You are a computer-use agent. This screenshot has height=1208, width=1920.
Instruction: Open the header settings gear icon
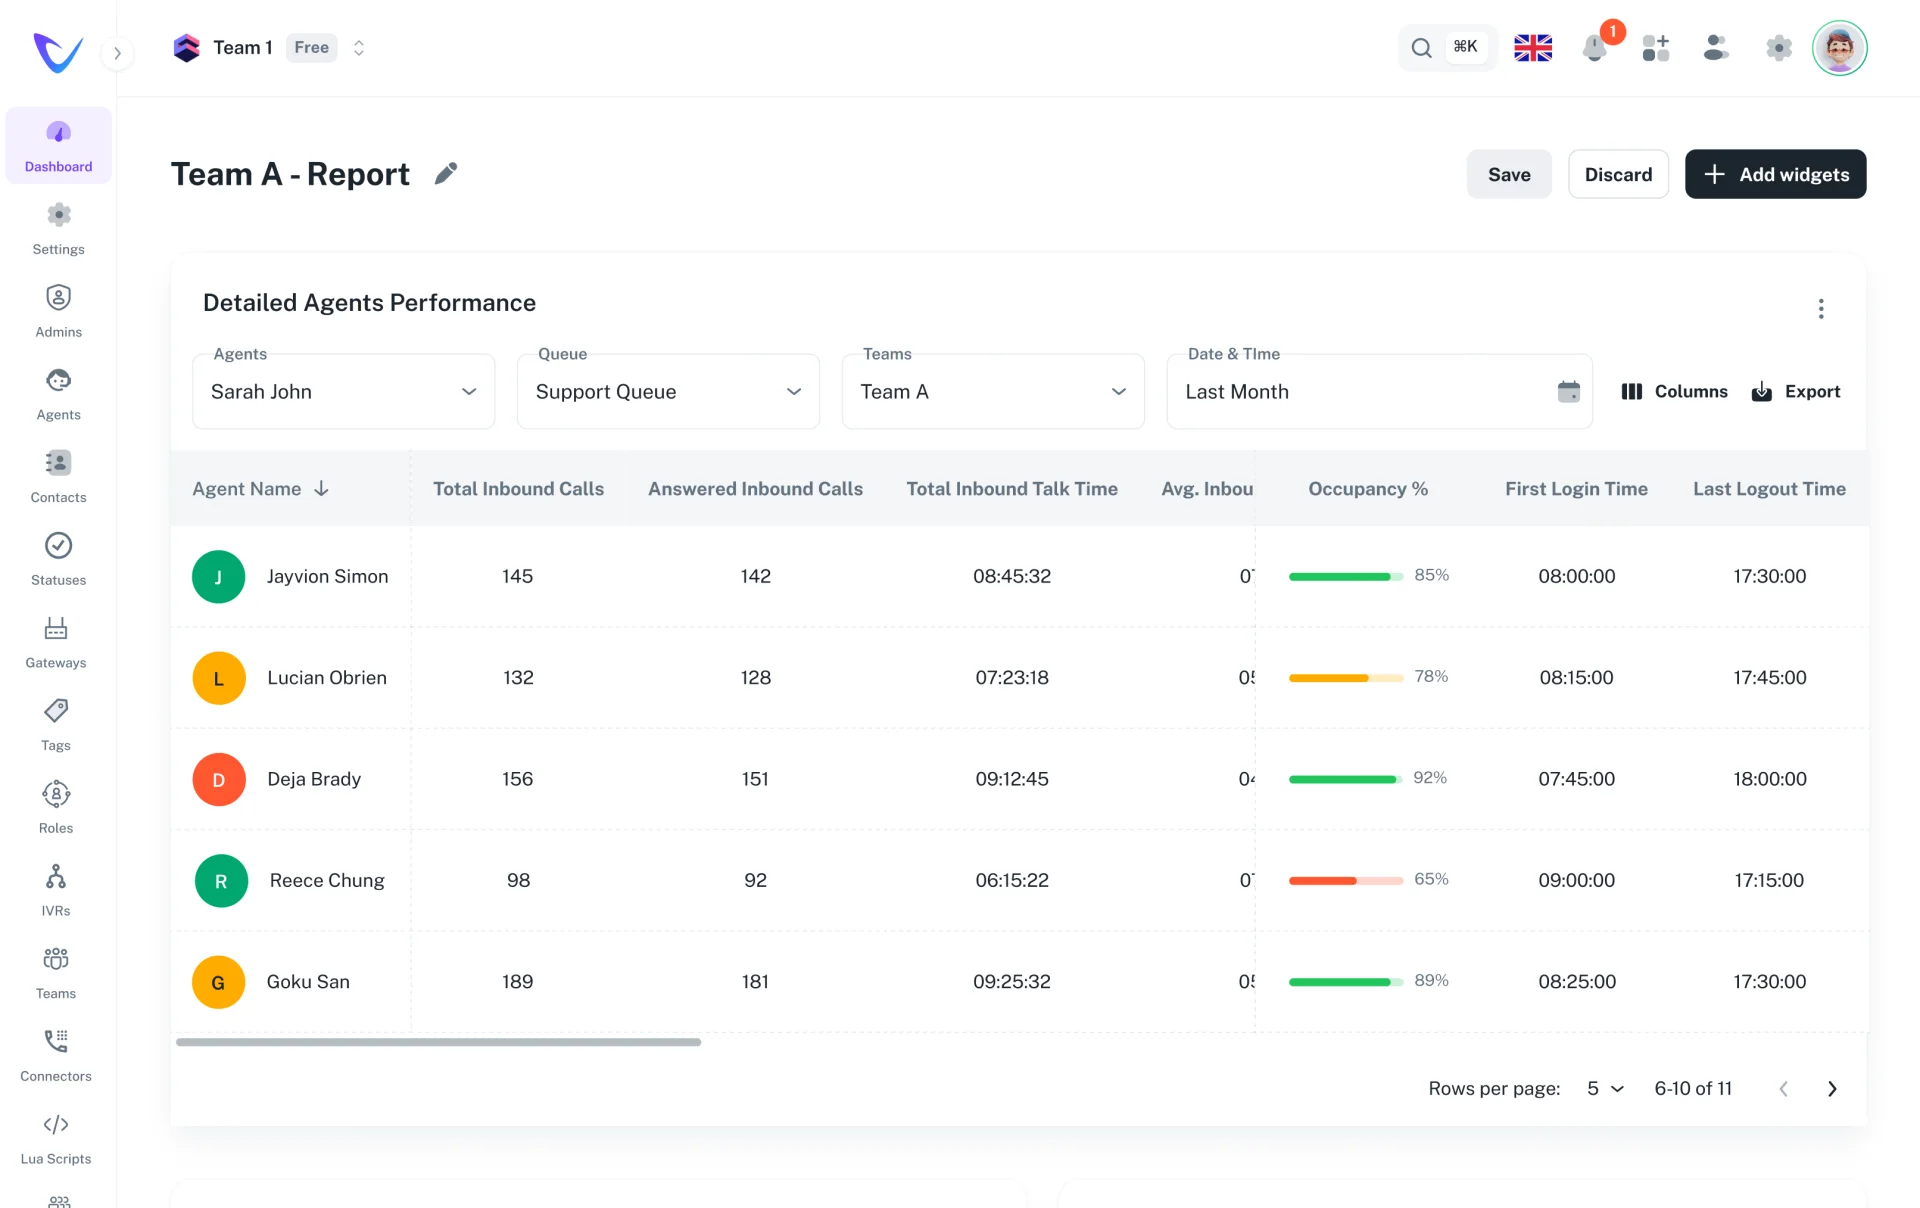1778,48
